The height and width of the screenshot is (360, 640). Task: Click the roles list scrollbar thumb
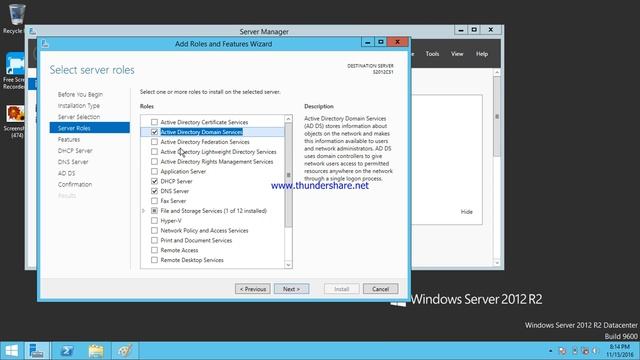tap(289, 175)
